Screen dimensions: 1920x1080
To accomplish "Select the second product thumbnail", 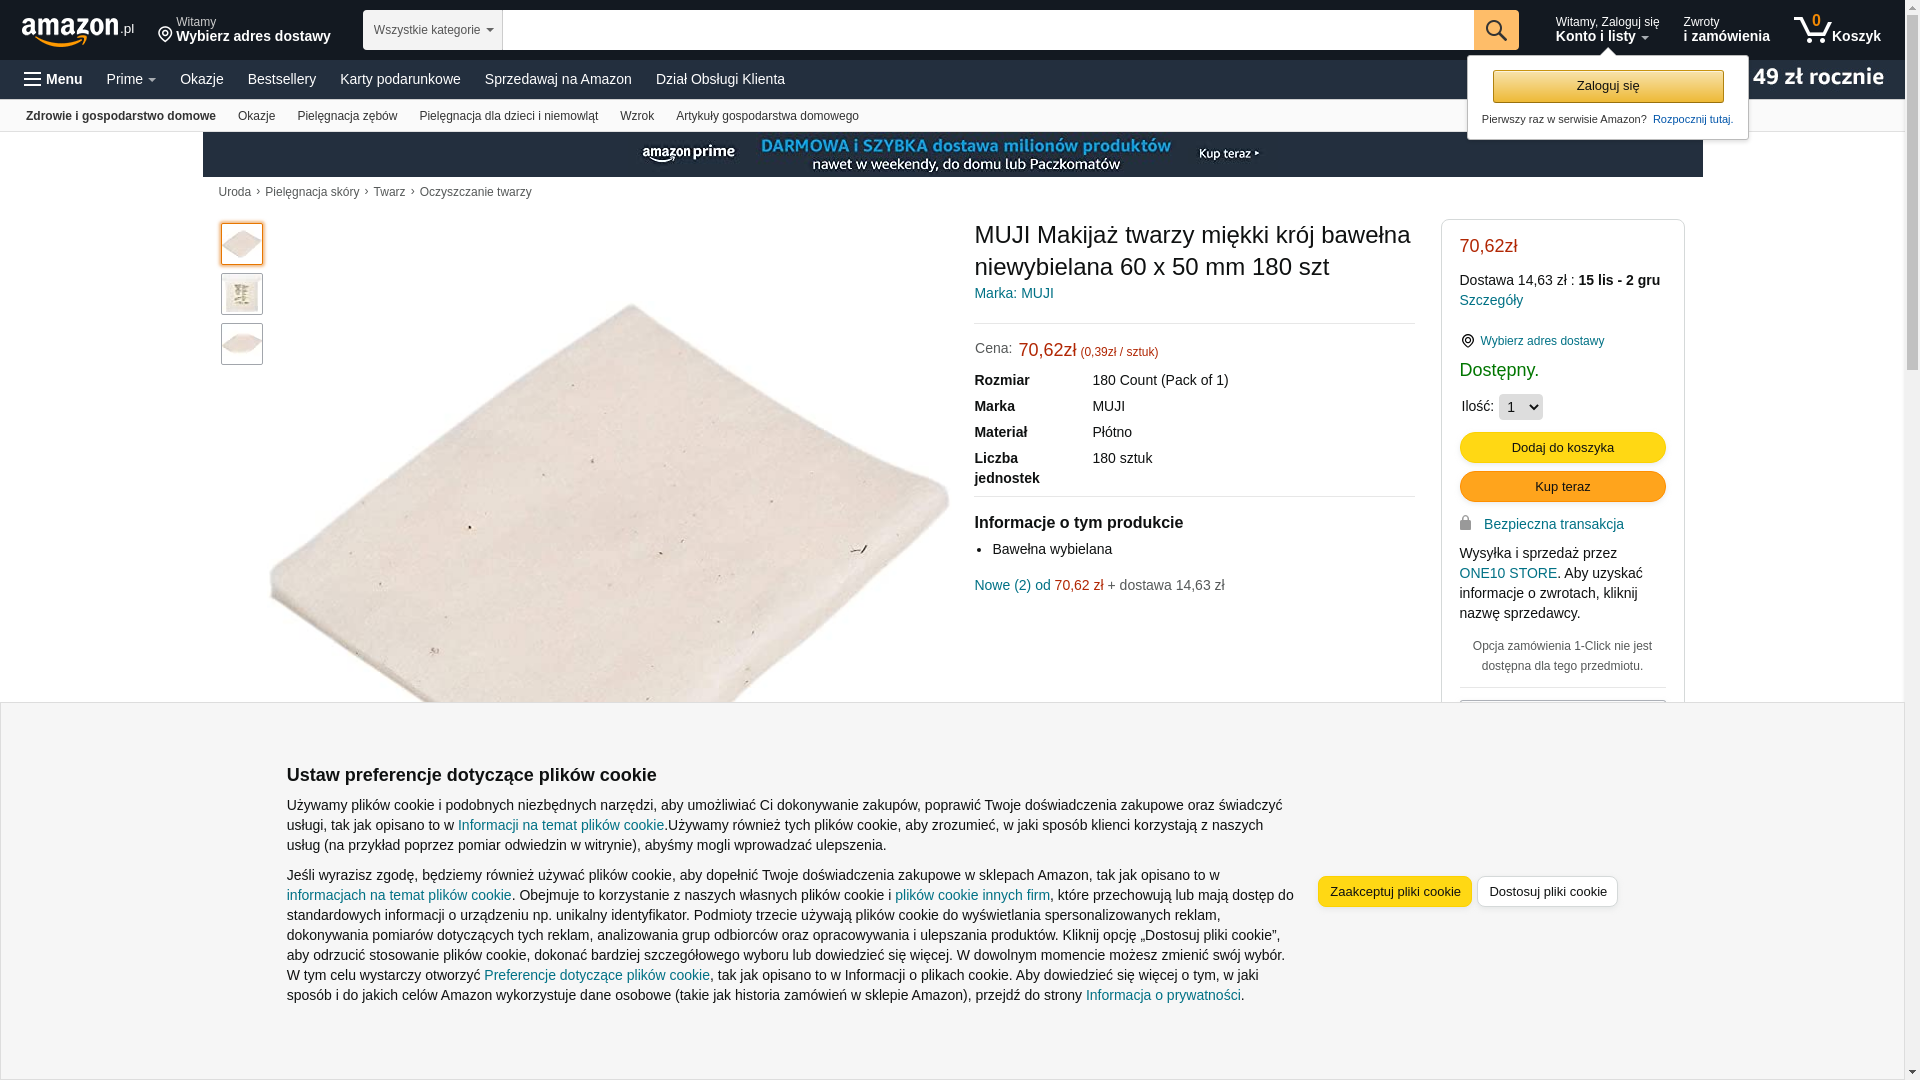I will coord(242,294).
